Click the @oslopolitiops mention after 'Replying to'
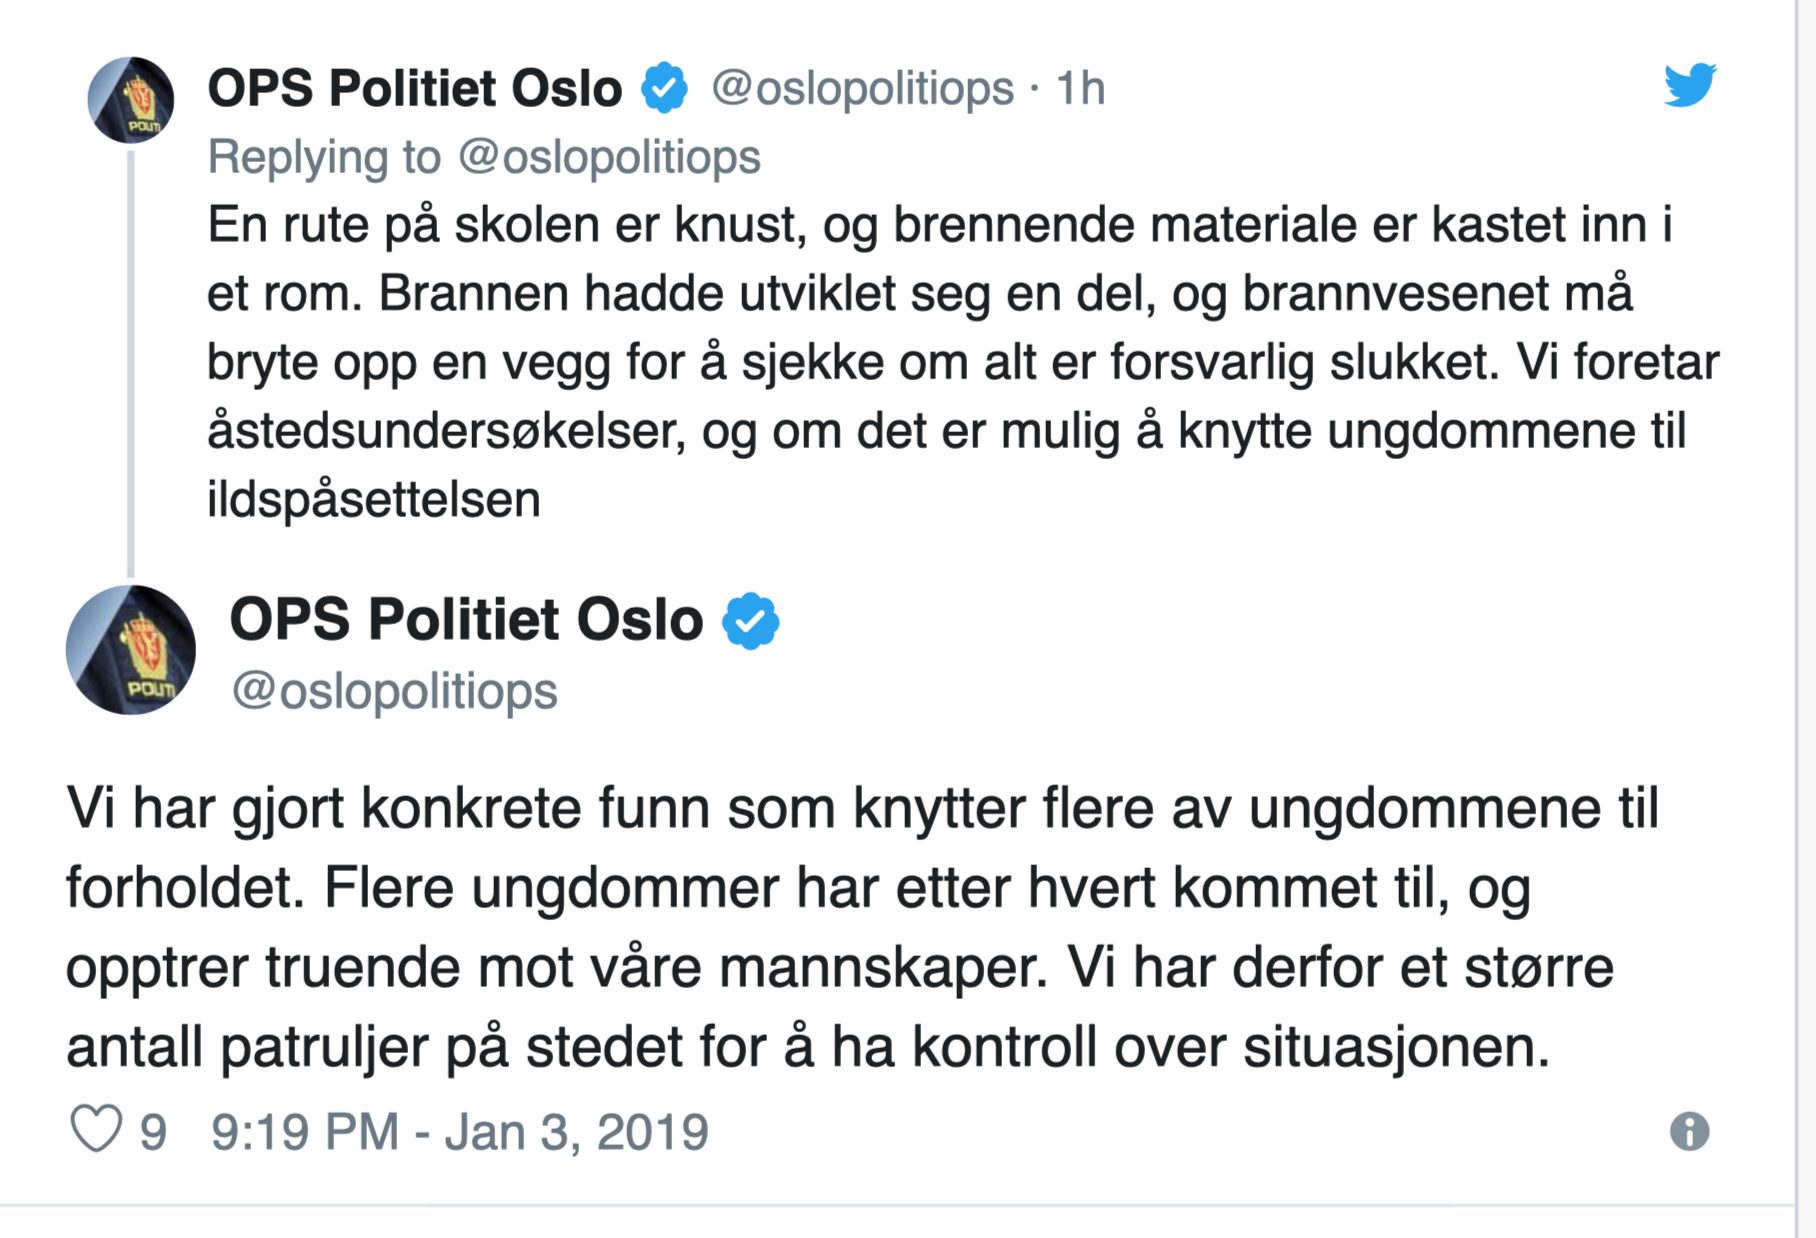 coord(609,157)
